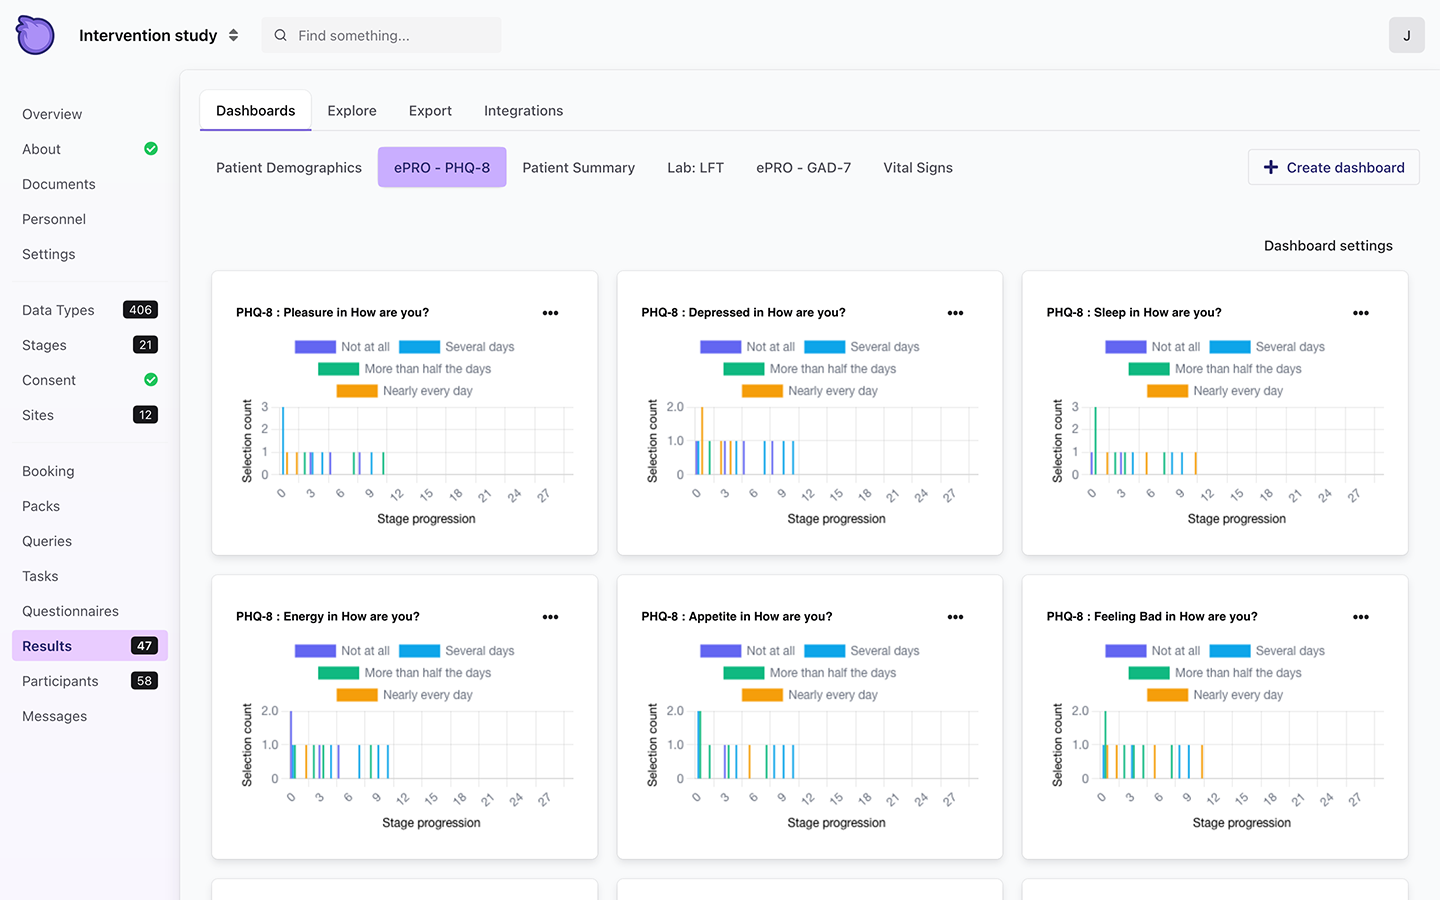Viewport: 1440px width, 900px height.
Task: Toggle Nearly every day legend in Energy chart
Action: pos(404,695)
